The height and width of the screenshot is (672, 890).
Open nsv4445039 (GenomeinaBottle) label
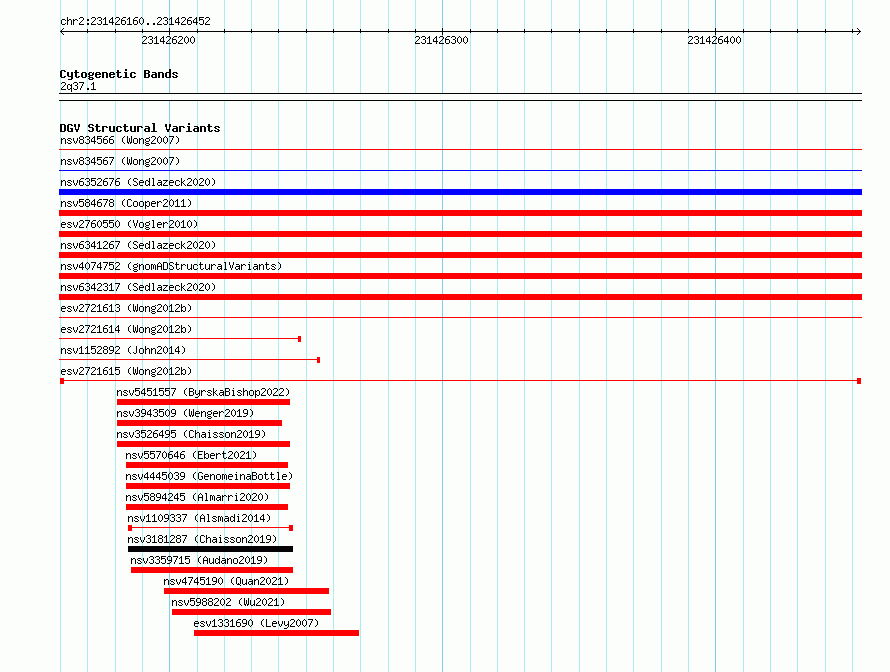(209, 476)
